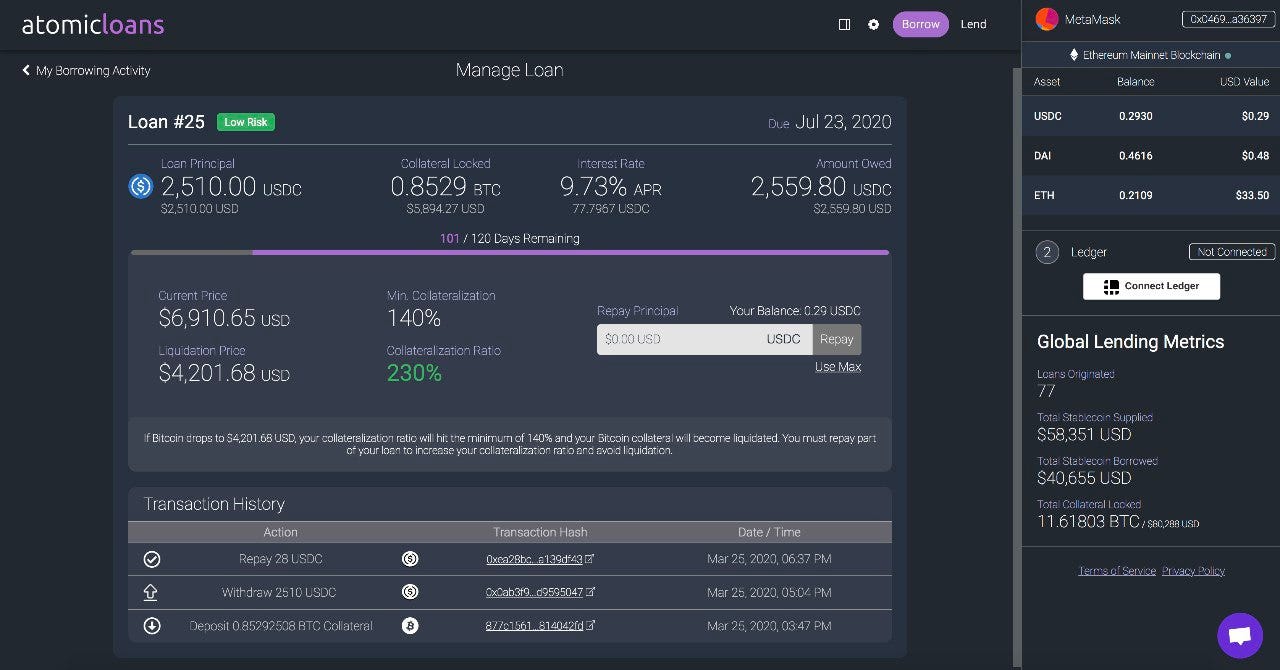
Task: Click Mar 25, 2020, 06:37 PM timestamp
Action: (x=769, y=559)
